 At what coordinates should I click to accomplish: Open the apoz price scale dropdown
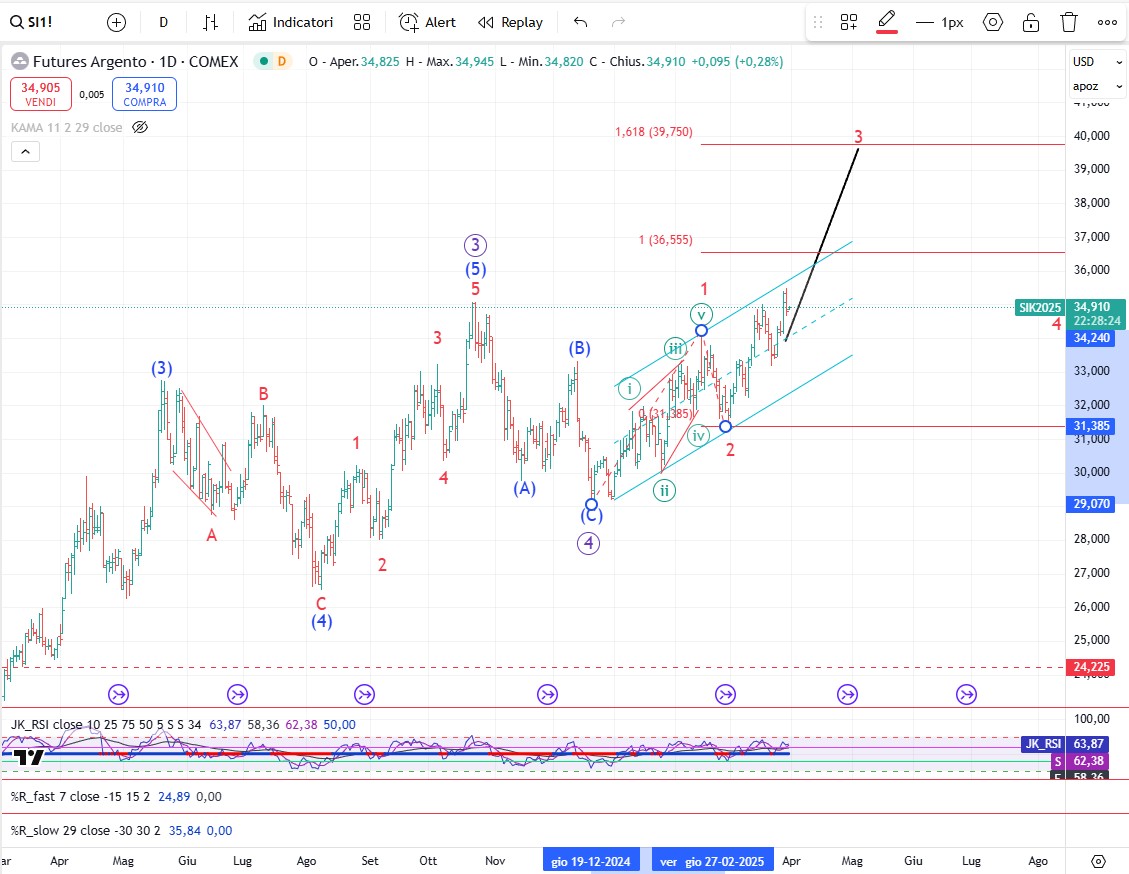coord(1097,86)
